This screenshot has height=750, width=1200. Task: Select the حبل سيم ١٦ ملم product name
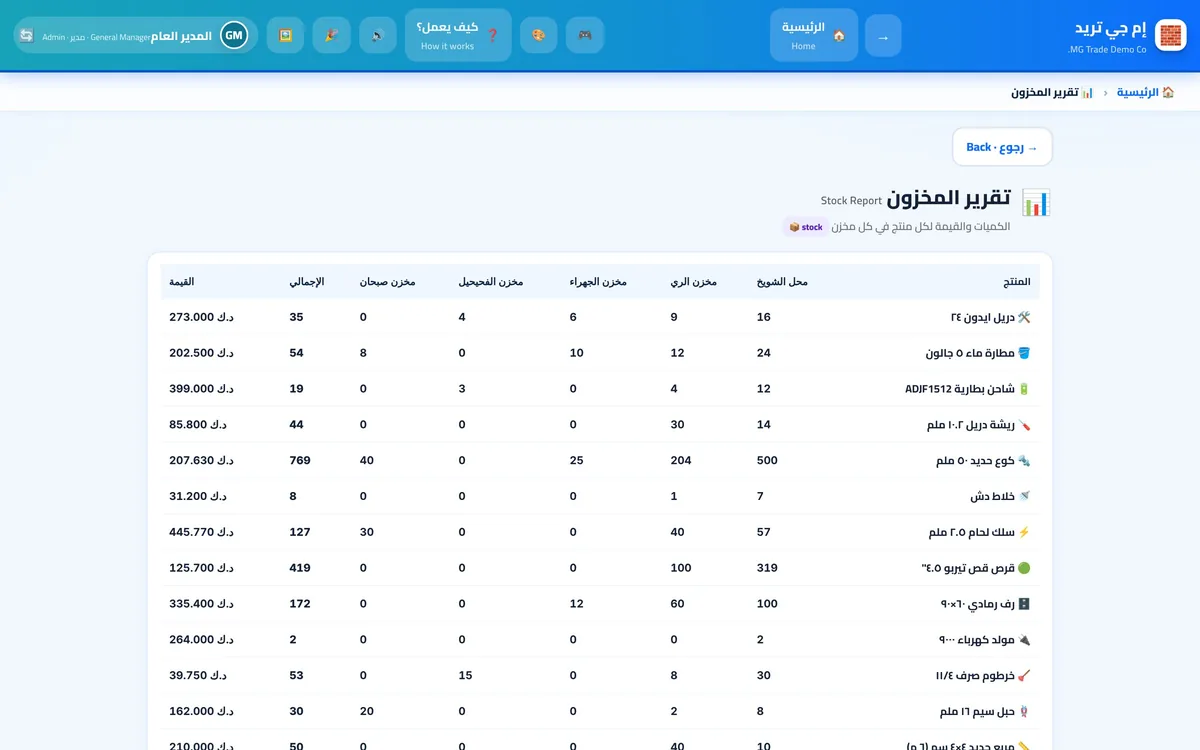coord(985,712)
